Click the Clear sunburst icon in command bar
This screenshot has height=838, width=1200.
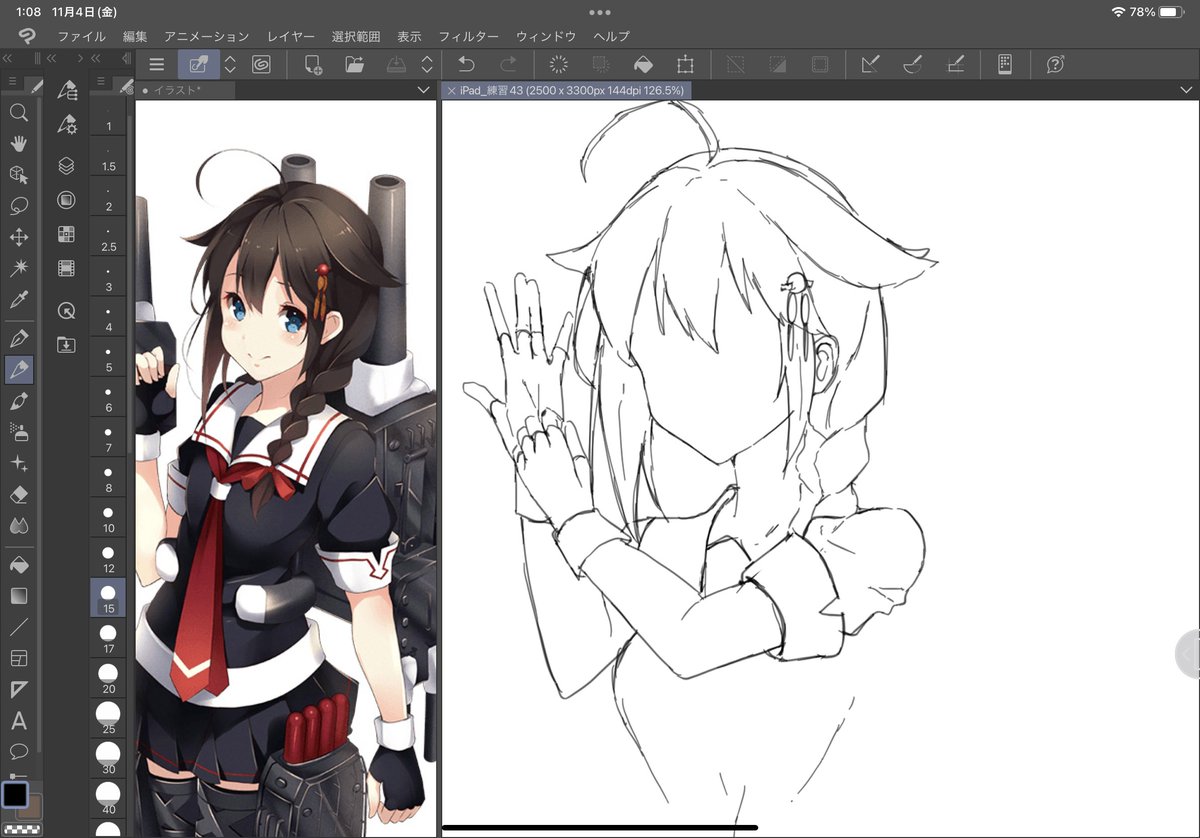[x=559, y=65]
